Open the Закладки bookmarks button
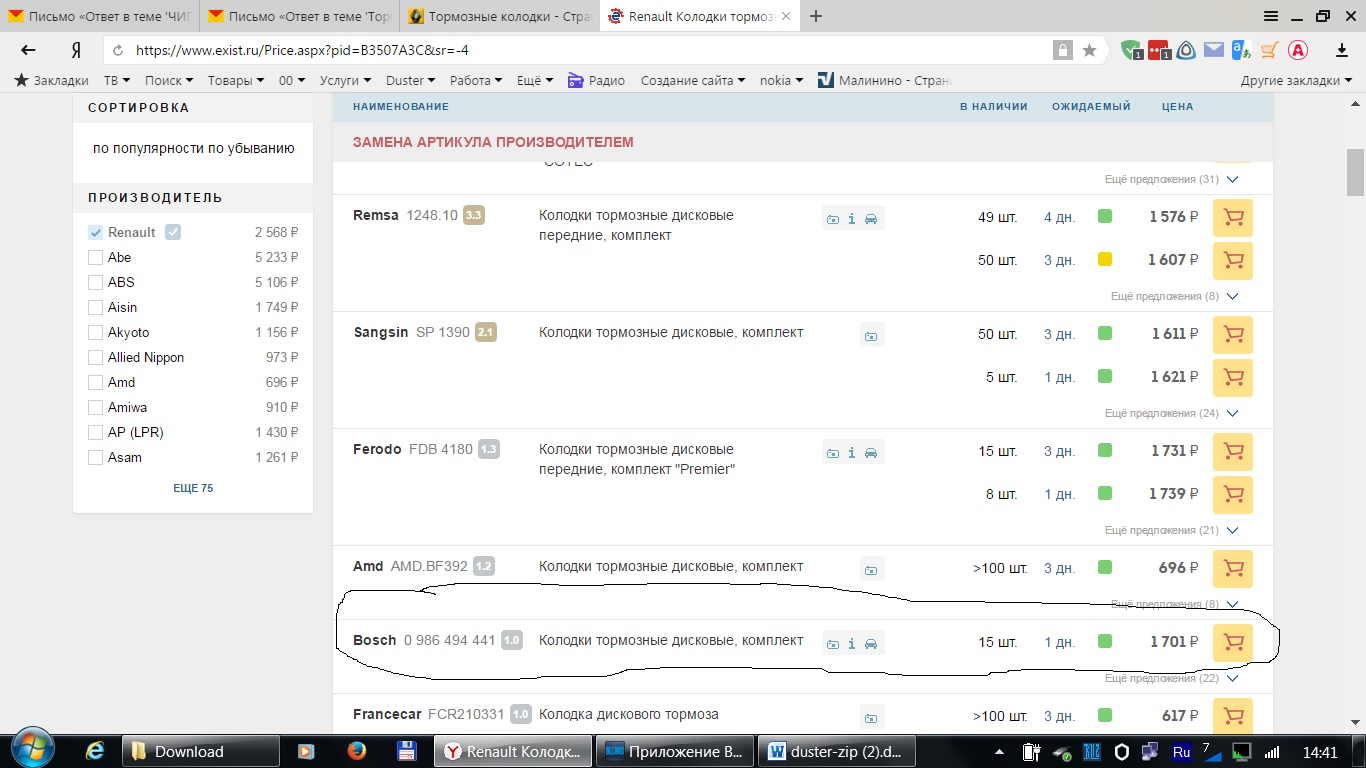Viewport: 1366px width, 768px height. (x=51, y=80)
